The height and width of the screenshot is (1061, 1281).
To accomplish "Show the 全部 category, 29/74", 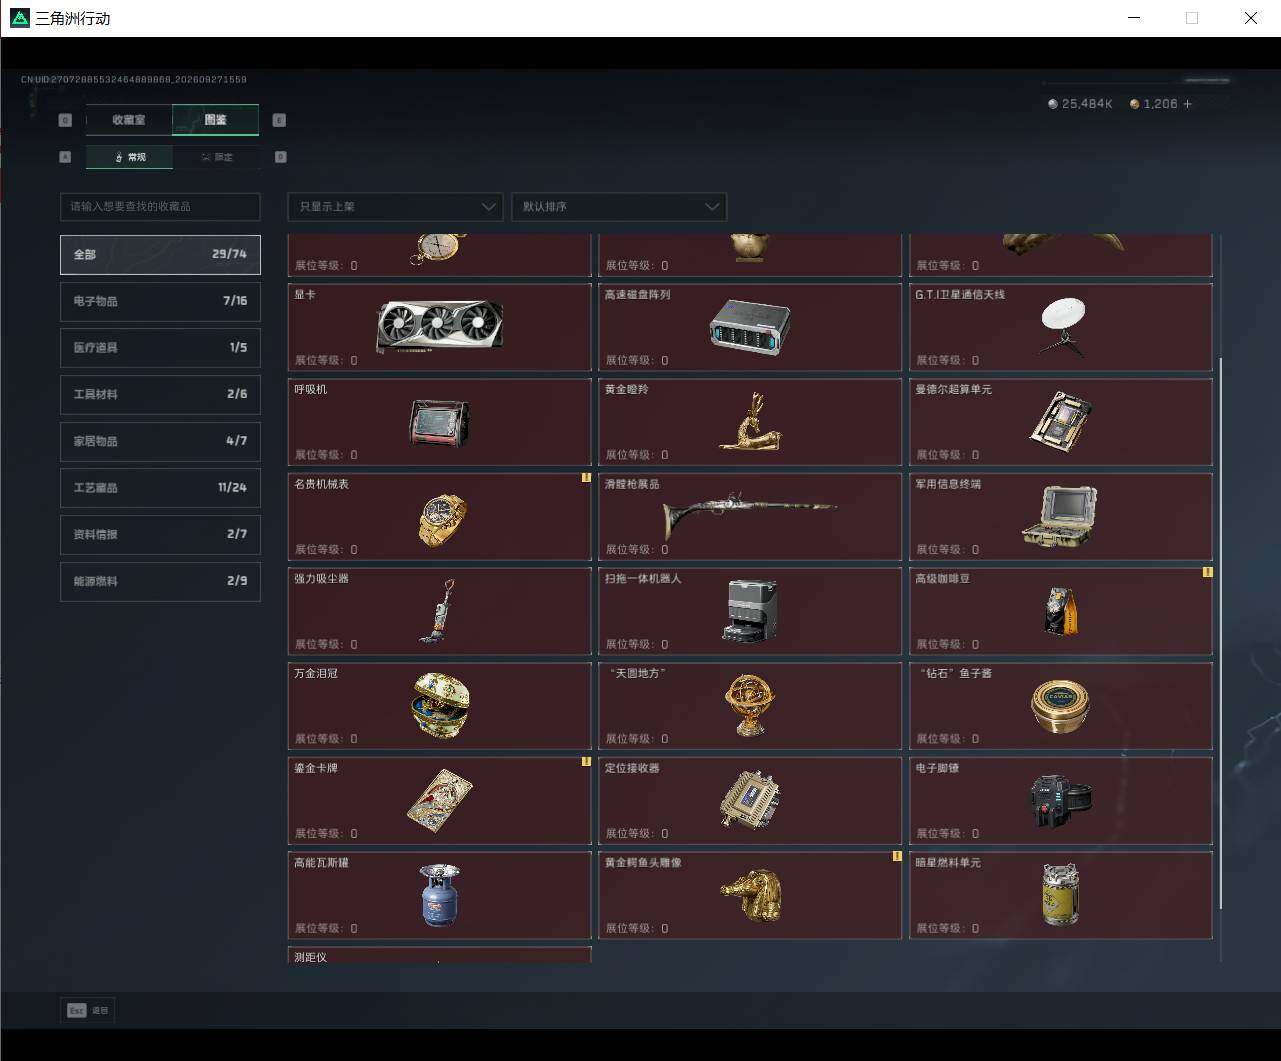I will 160,255.
